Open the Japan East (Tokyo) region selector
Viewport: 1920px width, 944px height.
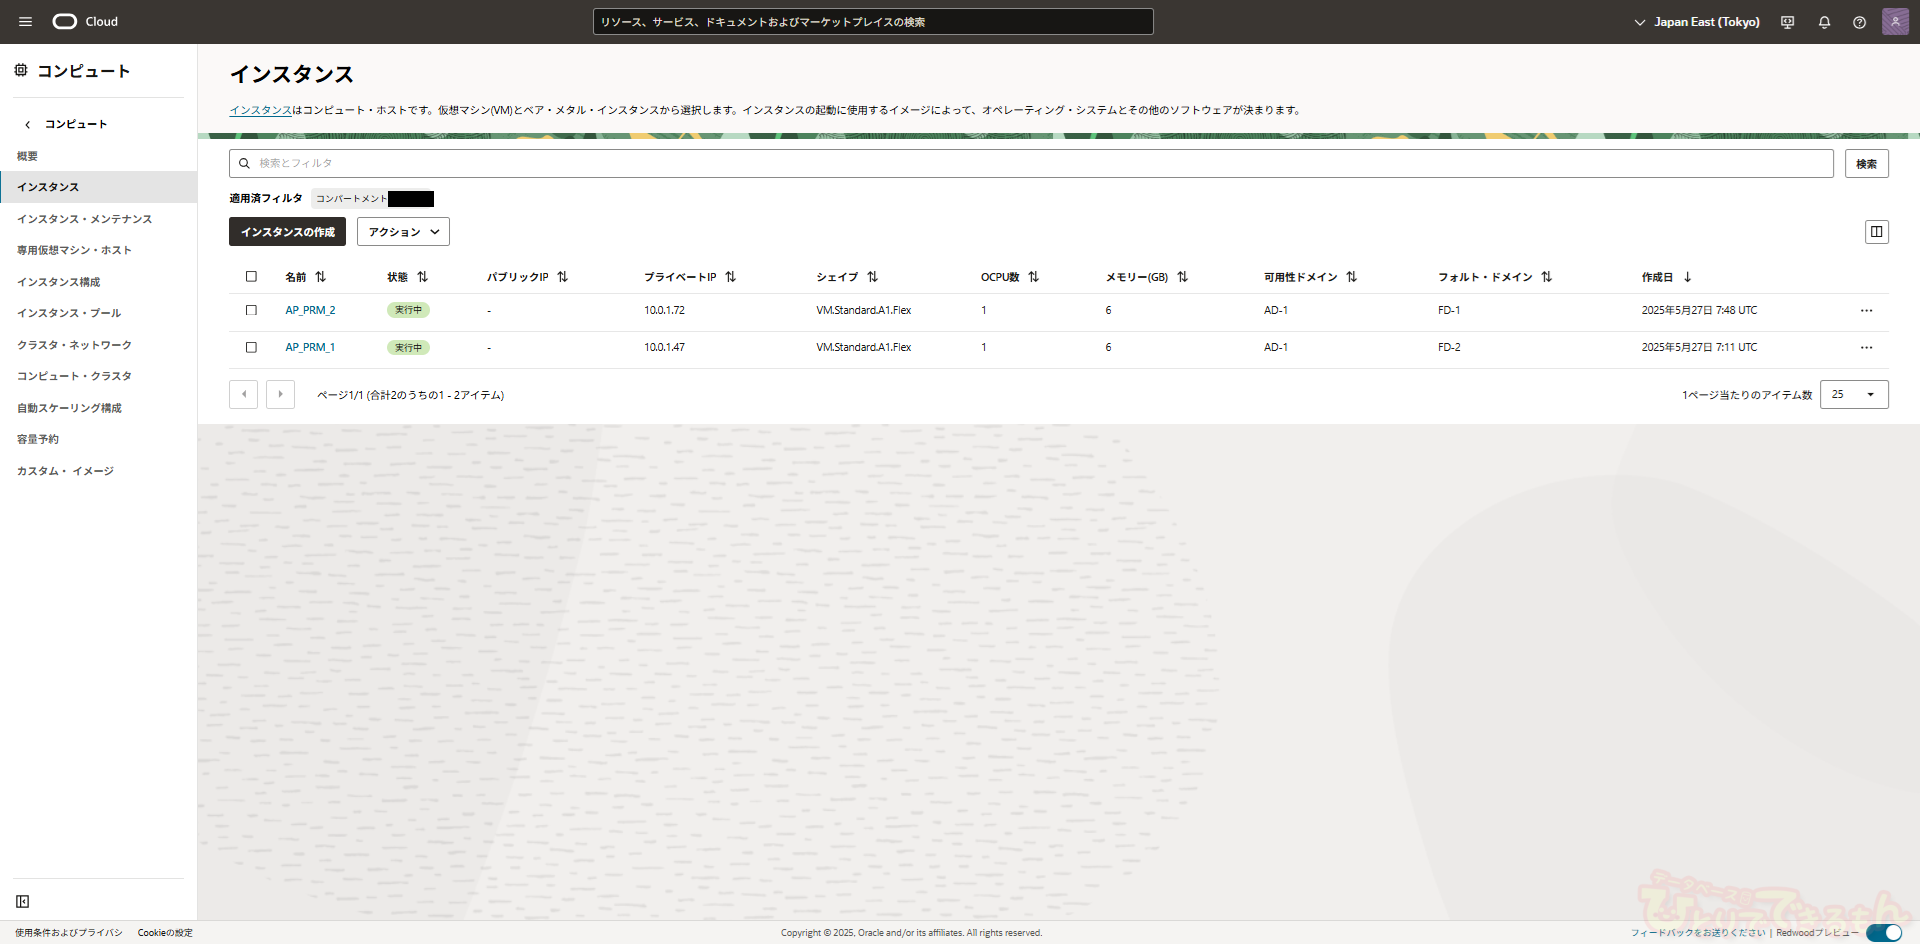pyautogui.click(x=1696, y=22)
